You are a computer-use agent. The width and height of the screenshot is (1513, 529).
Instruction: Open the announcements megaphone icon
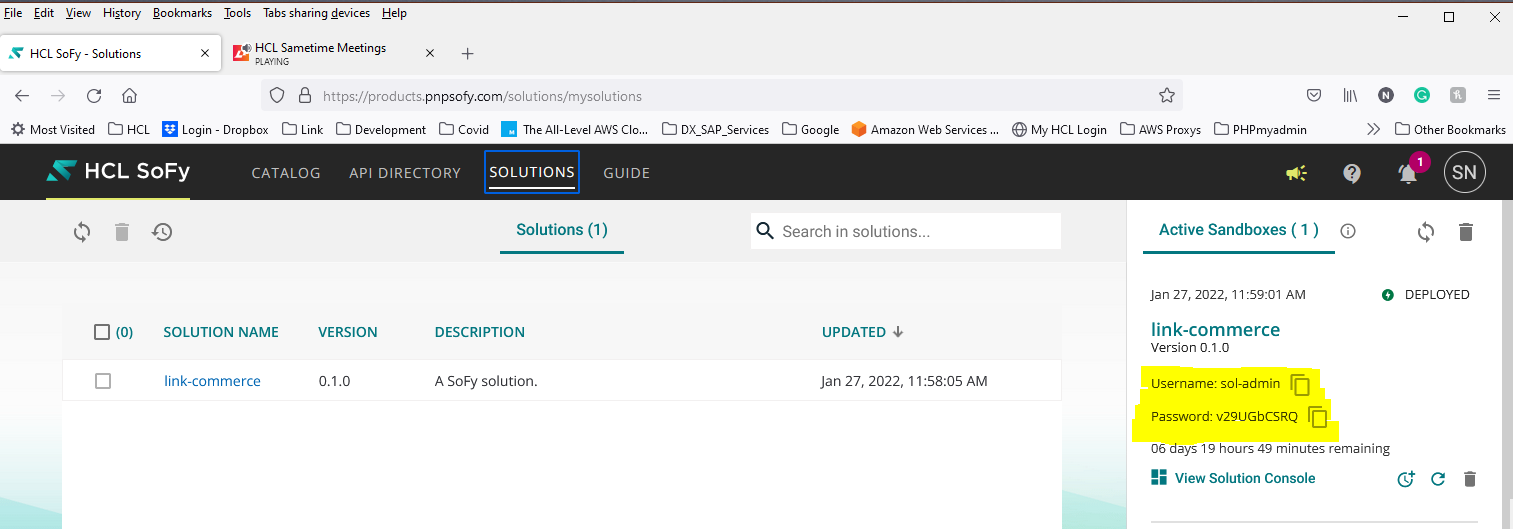tap(1296, 173)
